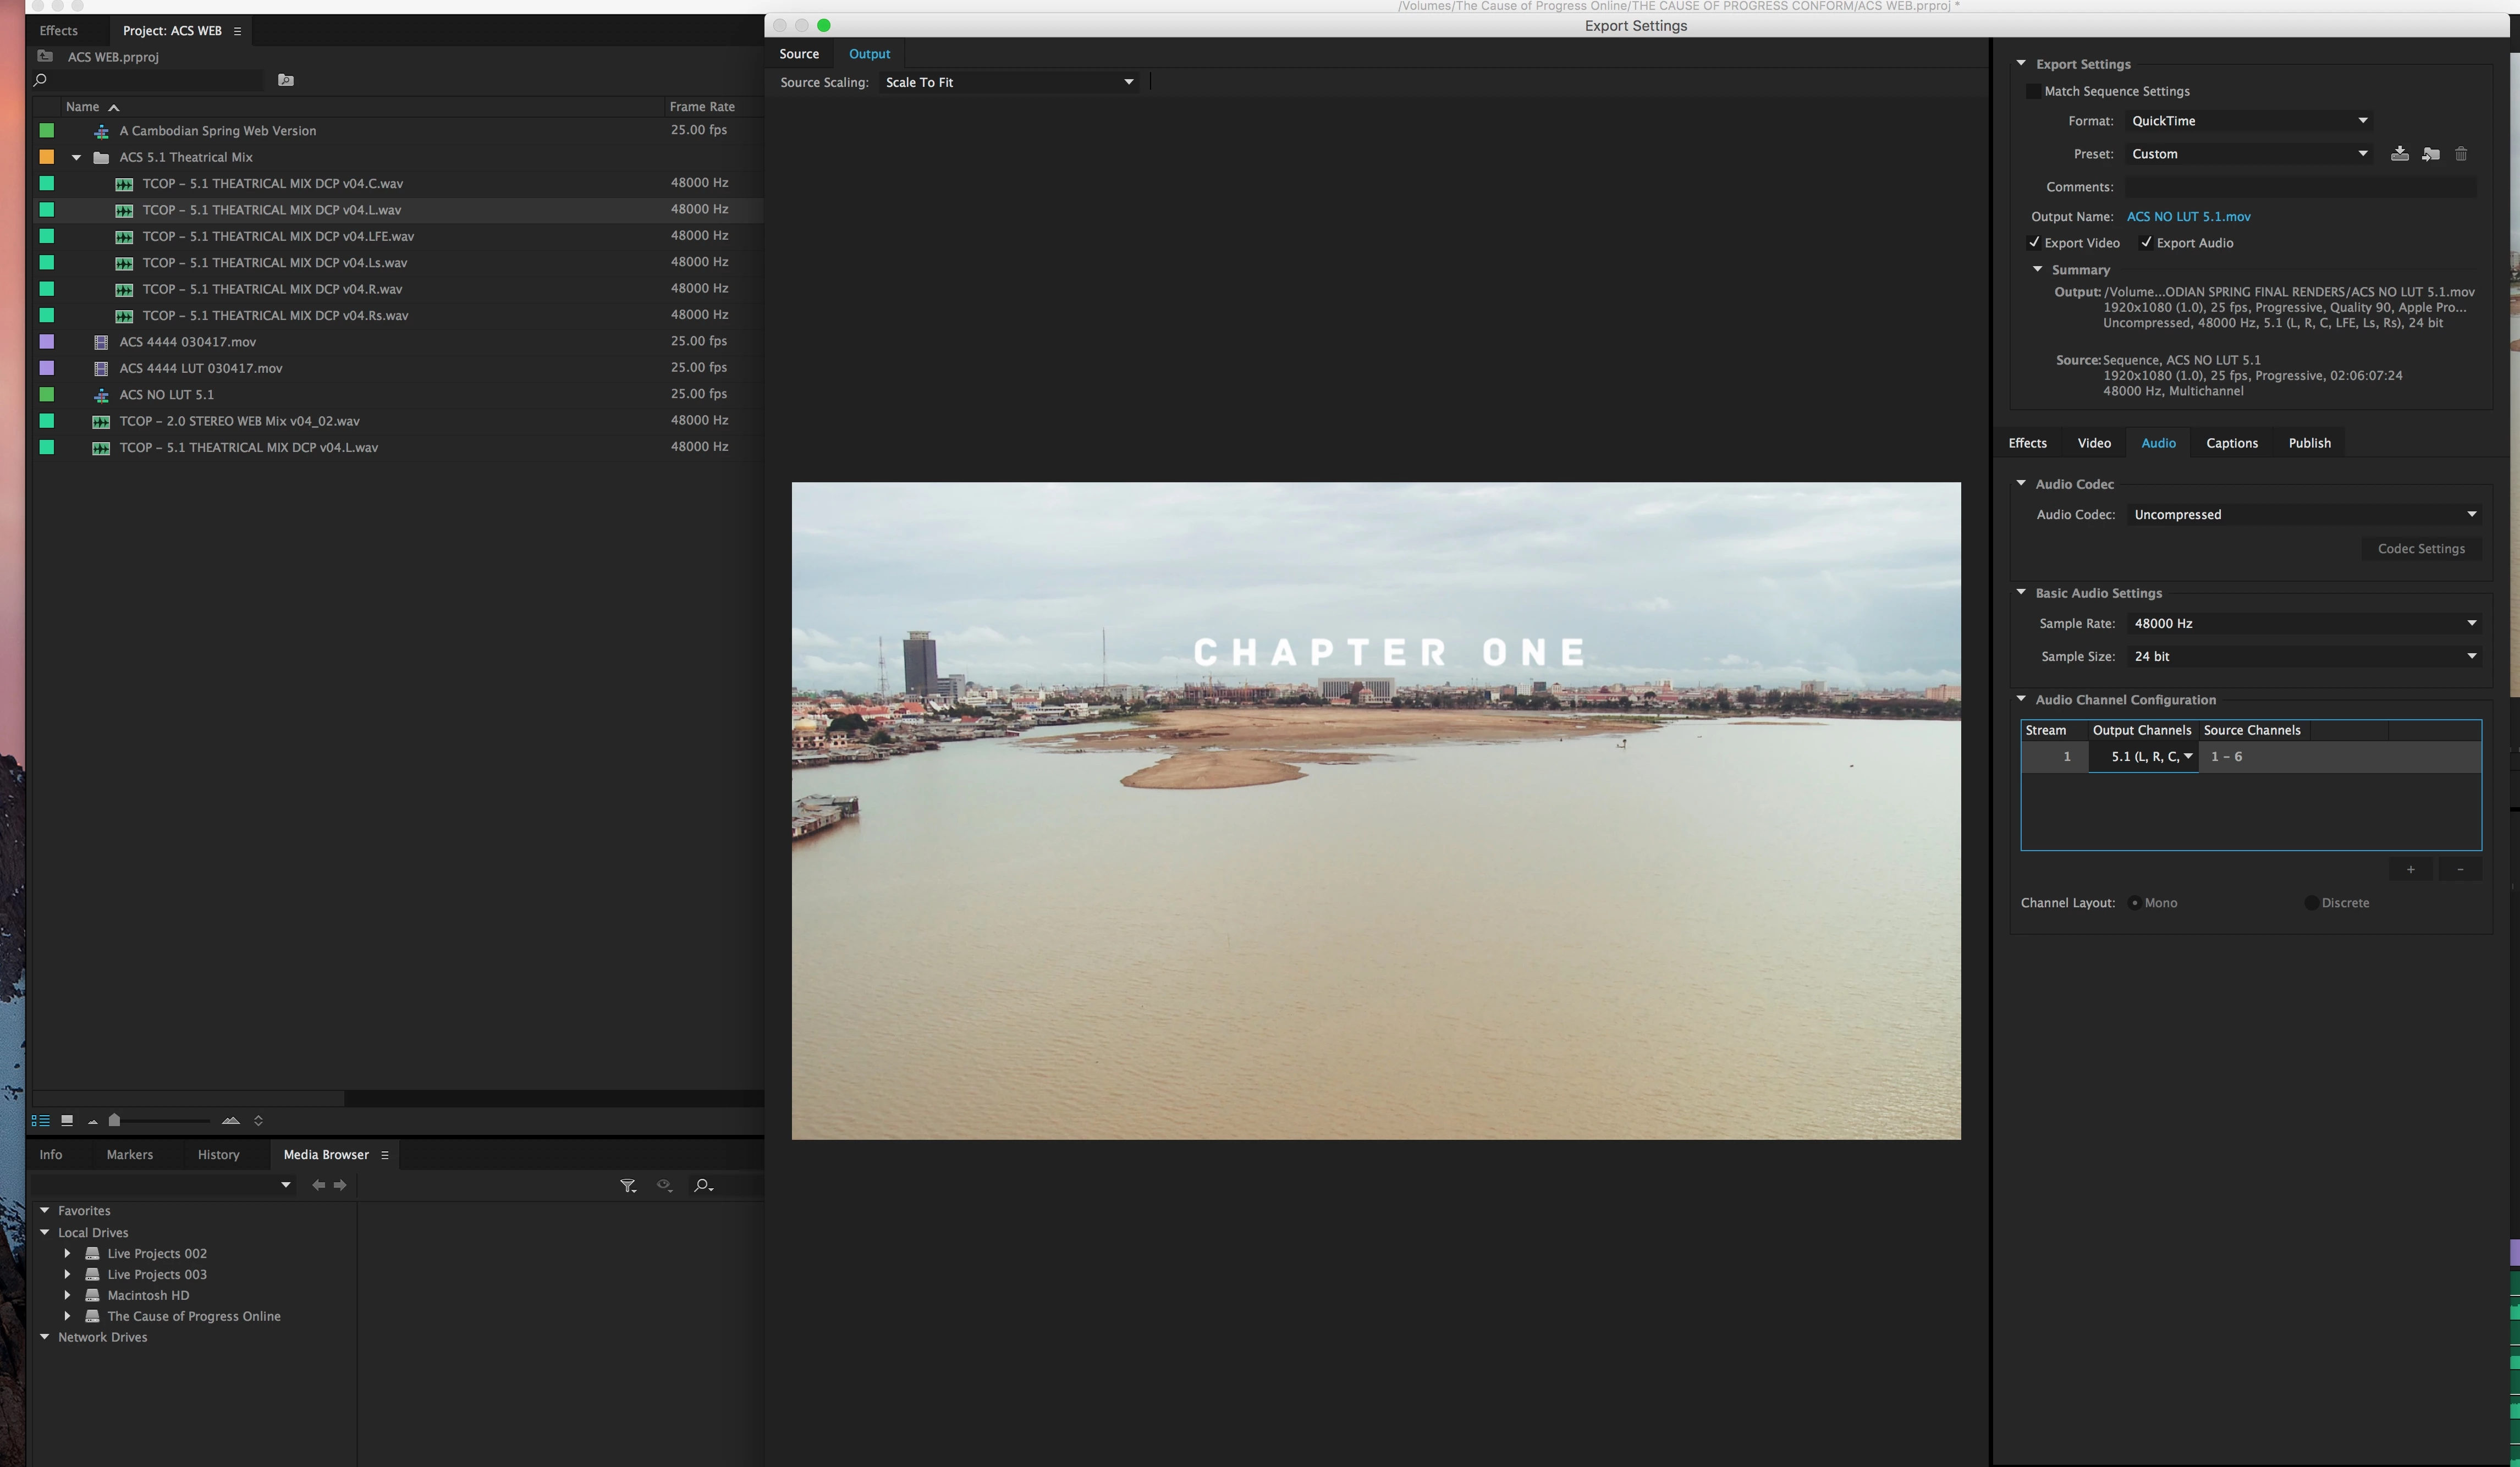Switch to the Video settings tab
The width and height of the screenshot is (2520, 1467).
[2093, 443]
